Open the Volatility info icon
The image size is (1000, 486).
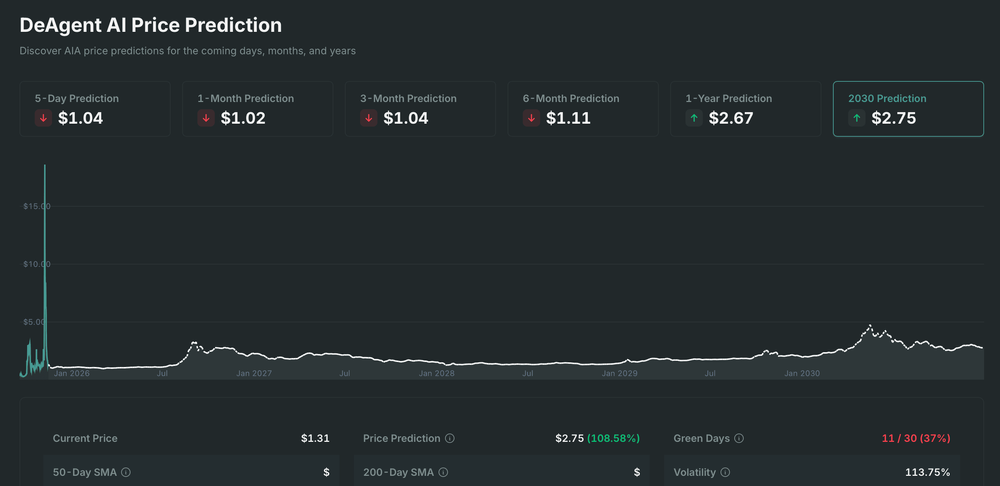(725, 472)
